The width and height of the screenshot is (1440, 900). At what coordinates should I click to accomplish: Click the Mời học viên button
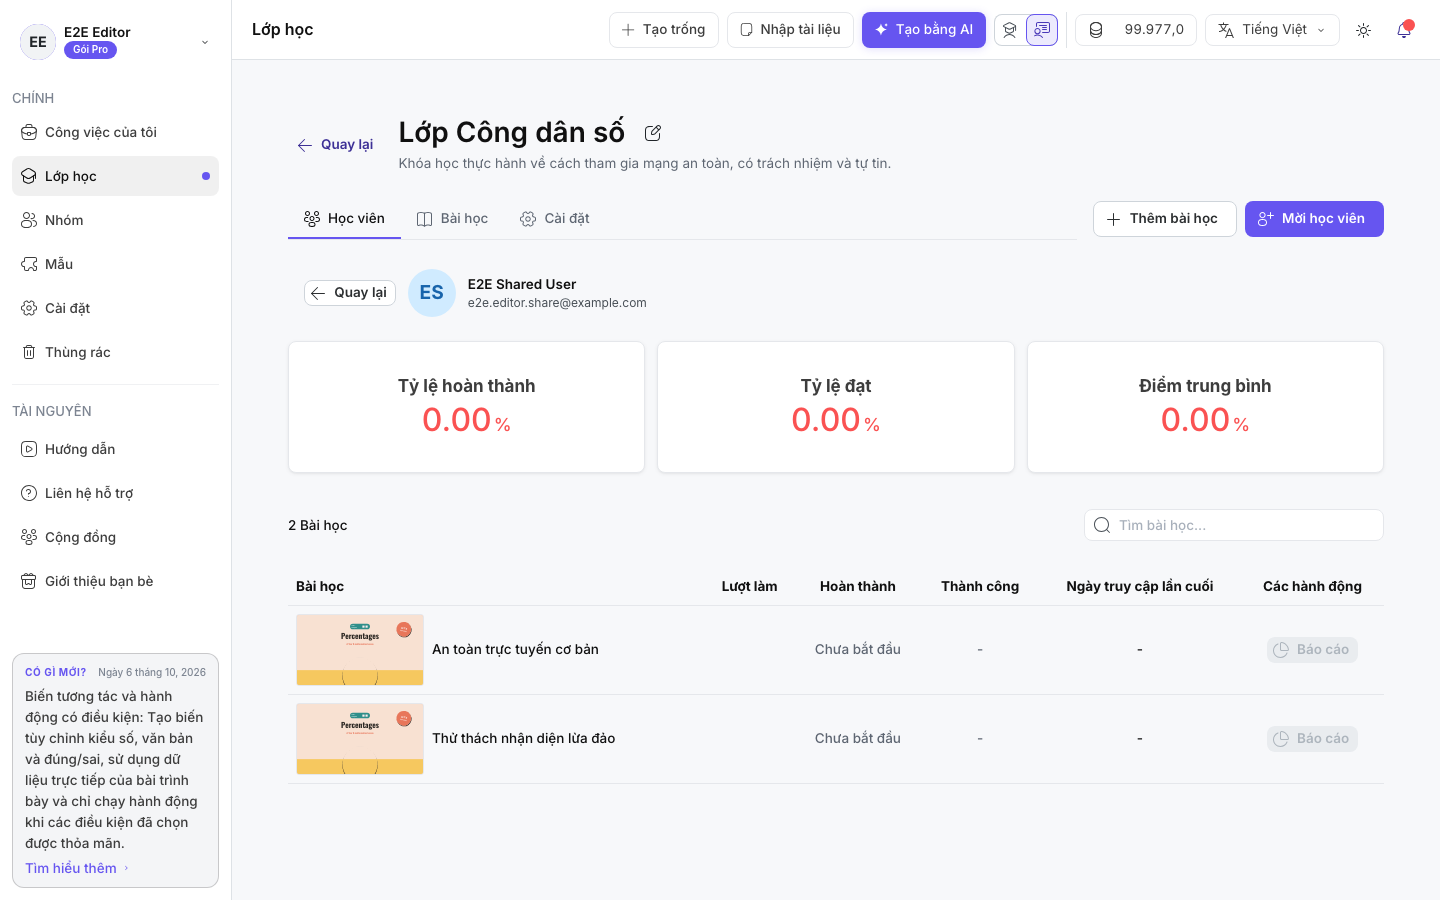(x=1314, y=219)
